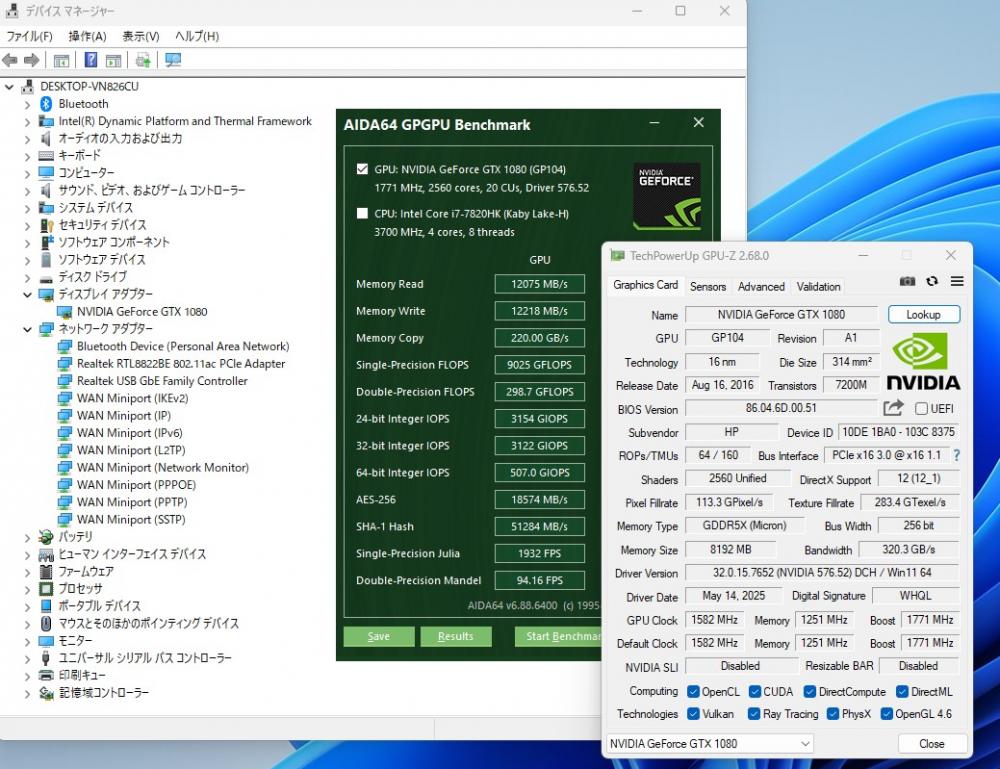This screenshot has width=1000, height=769.
Task: Switch to the Advanced tab in GPU-Z
Action: click(x=761, y=287)
